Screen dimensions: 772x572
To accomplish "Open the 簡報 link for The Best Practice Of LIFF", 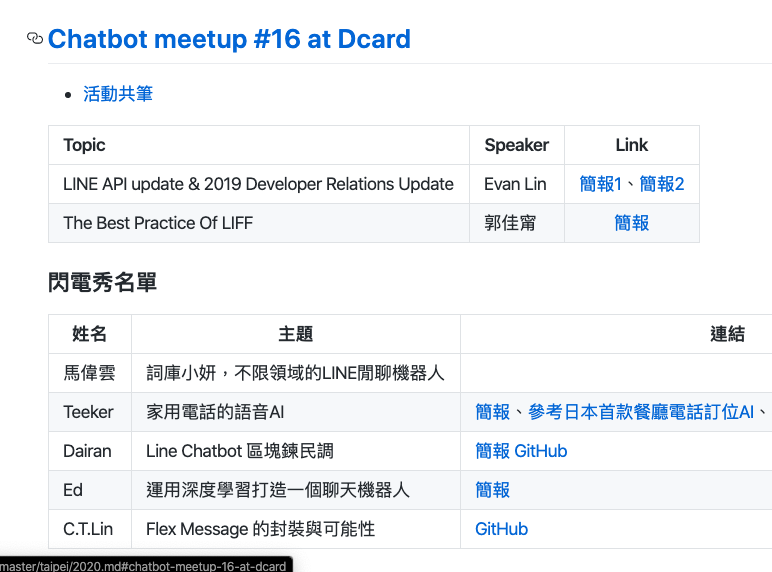I will coord(632,223).
